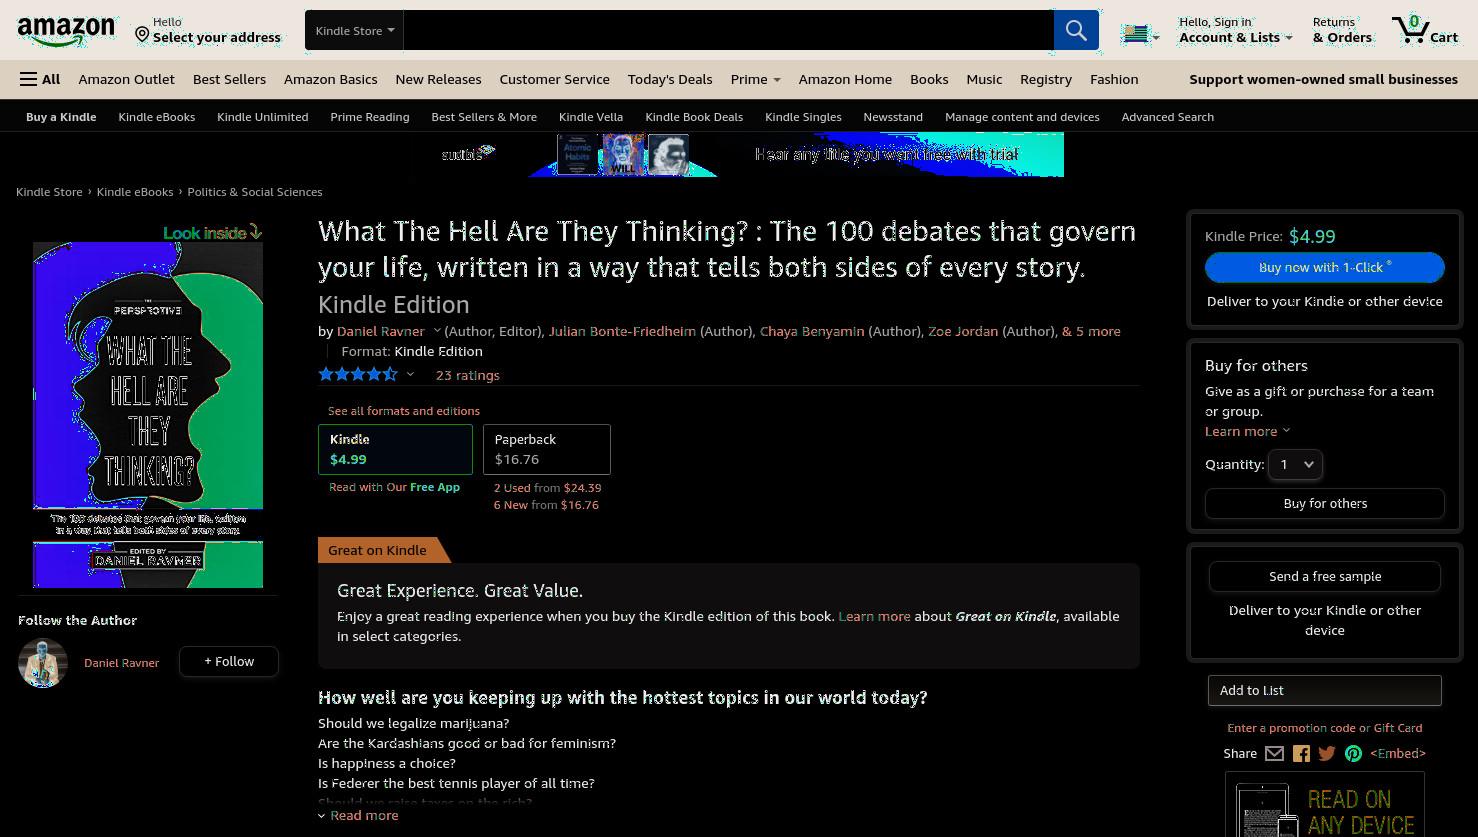
Task: Open Kindle eBooks breadcrumb
Action: (135, 192)
